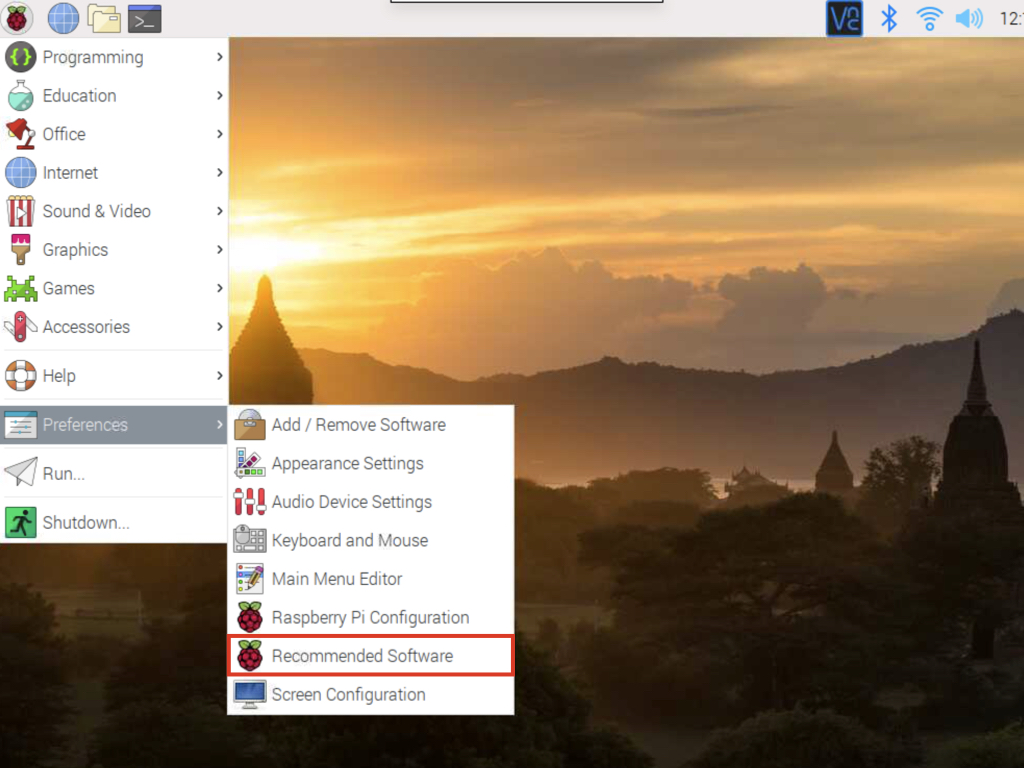Viewport: 1024px width, 768px height.
Task: Open the VNC Server tray icon
Action: coord(844,18)
